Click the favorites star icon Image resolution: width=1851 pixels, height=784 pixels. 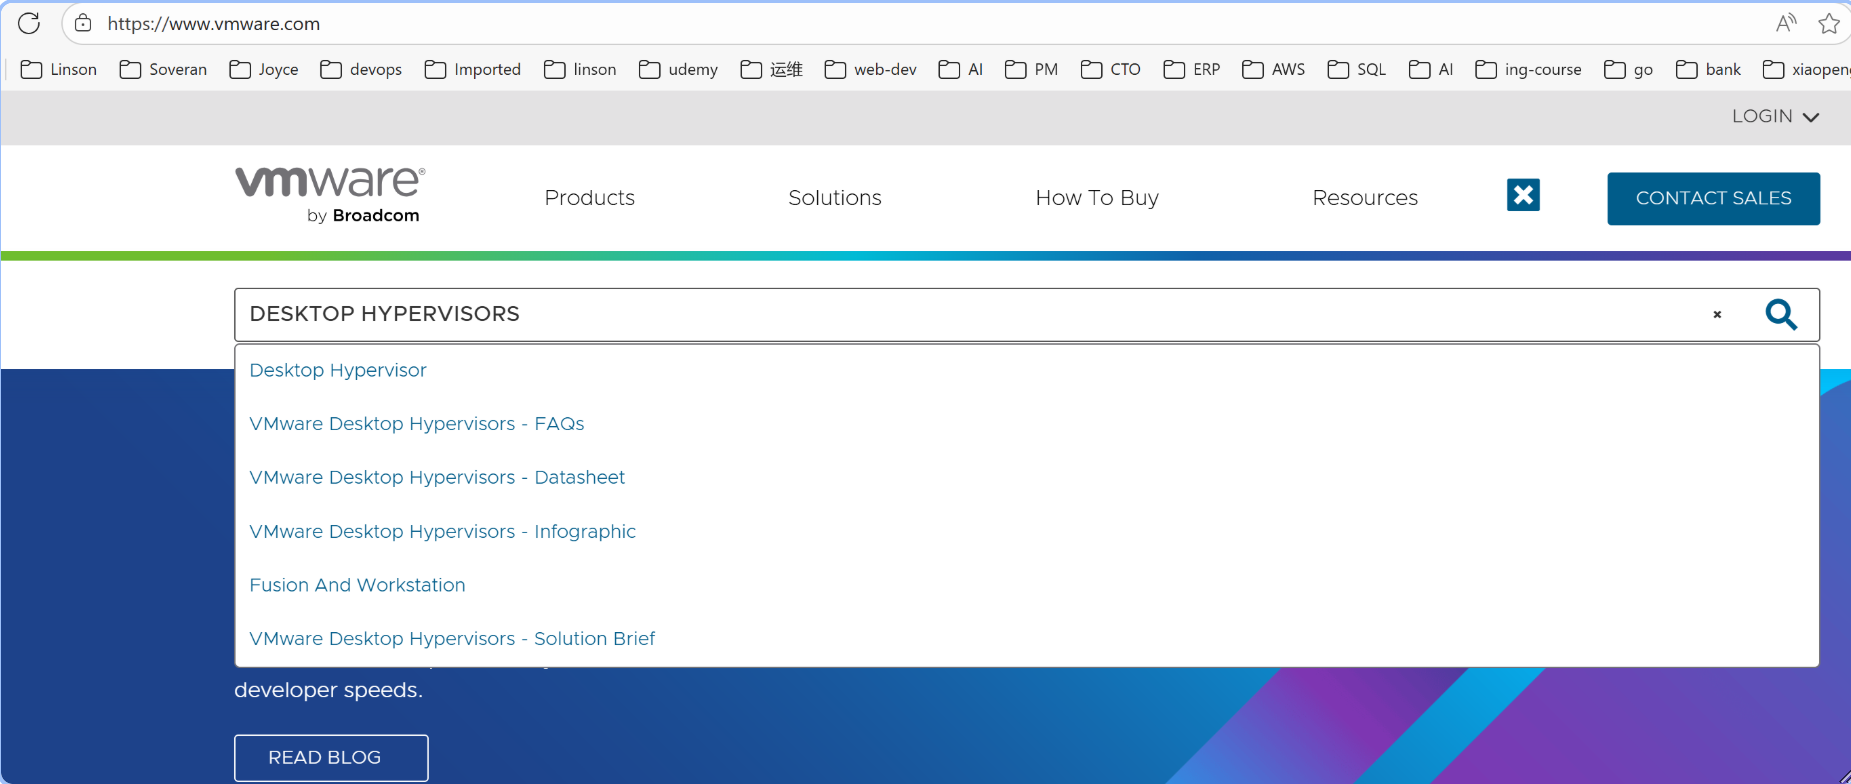1829,23
